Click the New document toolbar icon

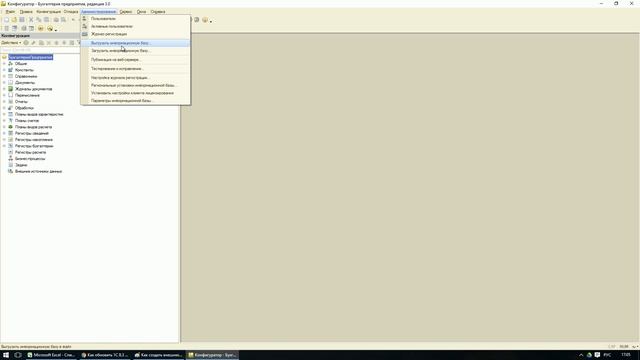[6, 20]
